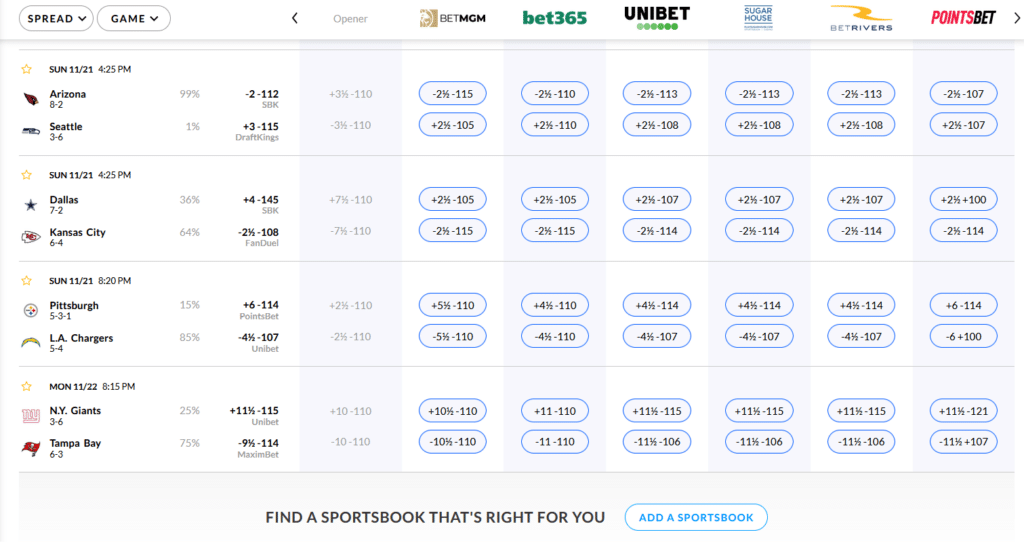
Task: Open the SPREAD bet type dropdown
Action: tap(56, 18)
